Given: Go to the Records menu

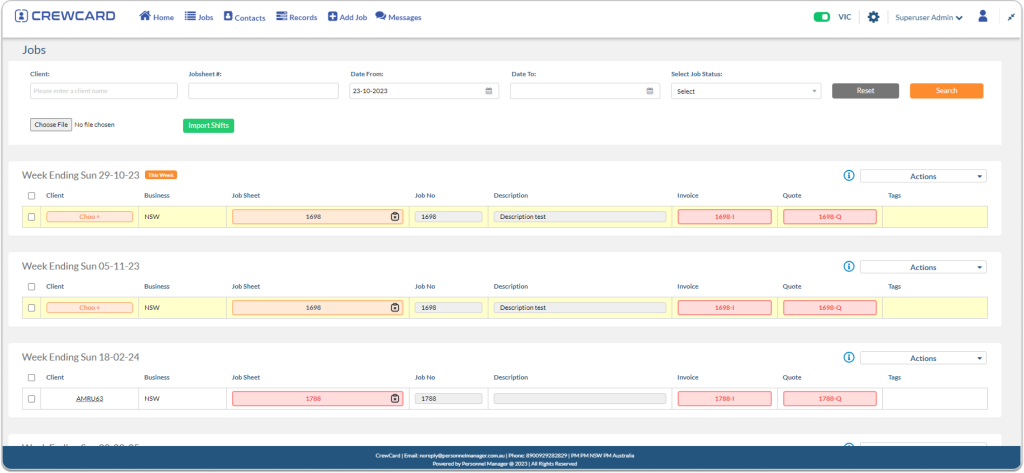Looking at the screenshot, I should click(x=296, y=17).
